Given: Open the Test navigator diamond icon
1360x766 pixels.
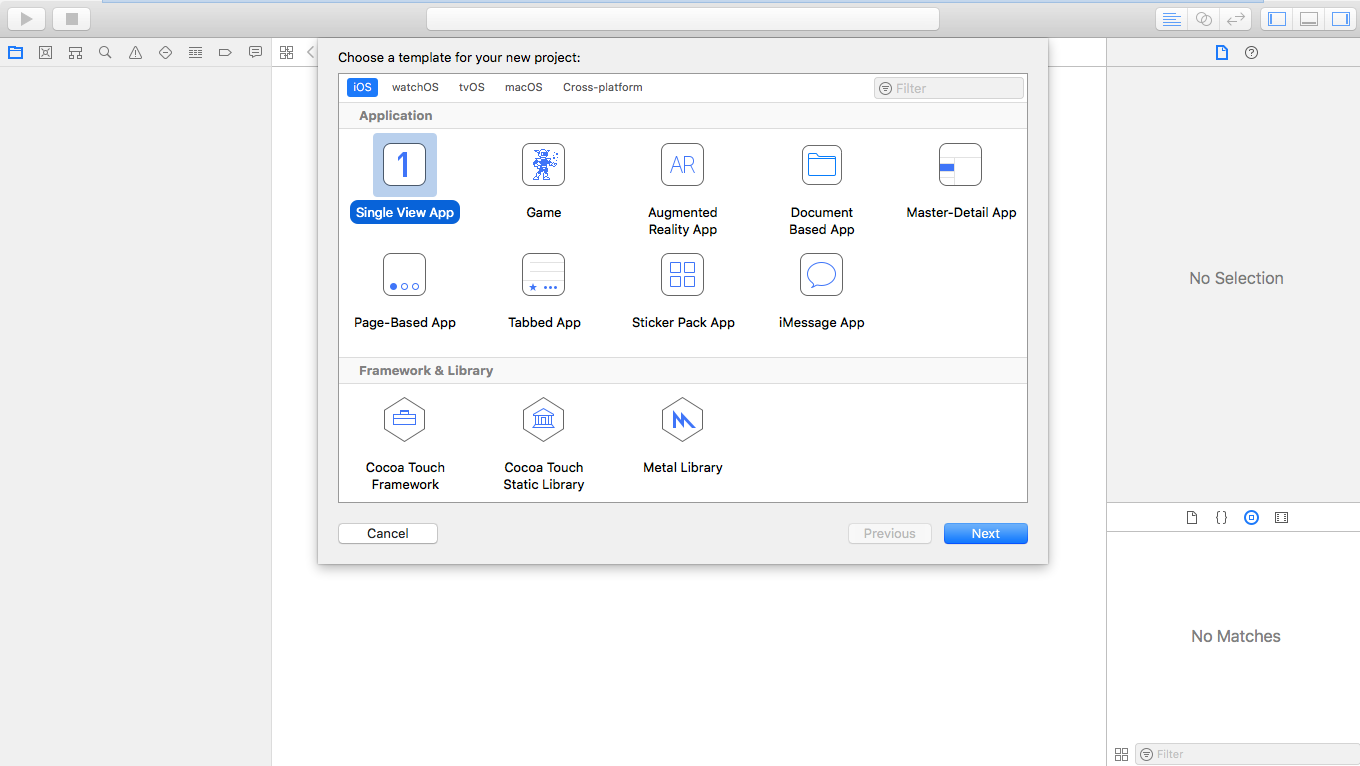Looking at the screenshot, I should (x=165, y=53).
